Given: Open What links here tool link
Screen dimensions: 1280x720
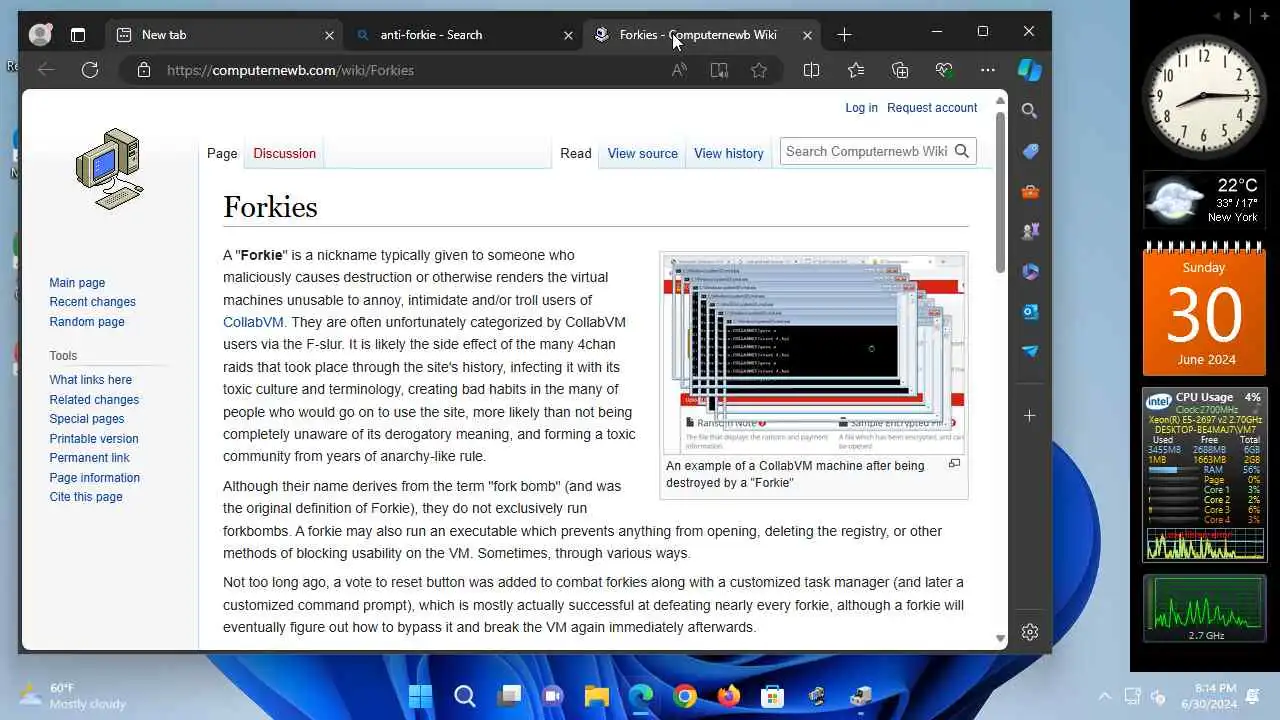Looking at the screenshot, I should (x=90, y=380).
